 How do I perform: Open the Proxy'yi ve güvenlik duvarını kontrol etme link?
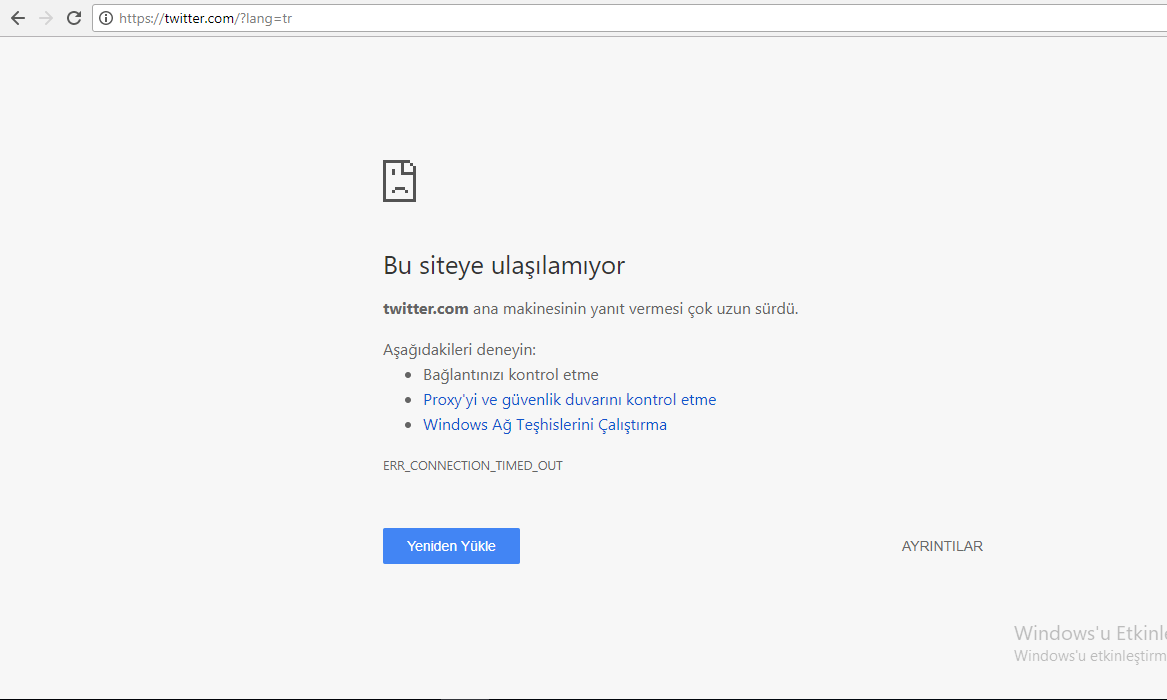[x=570, y=399]
